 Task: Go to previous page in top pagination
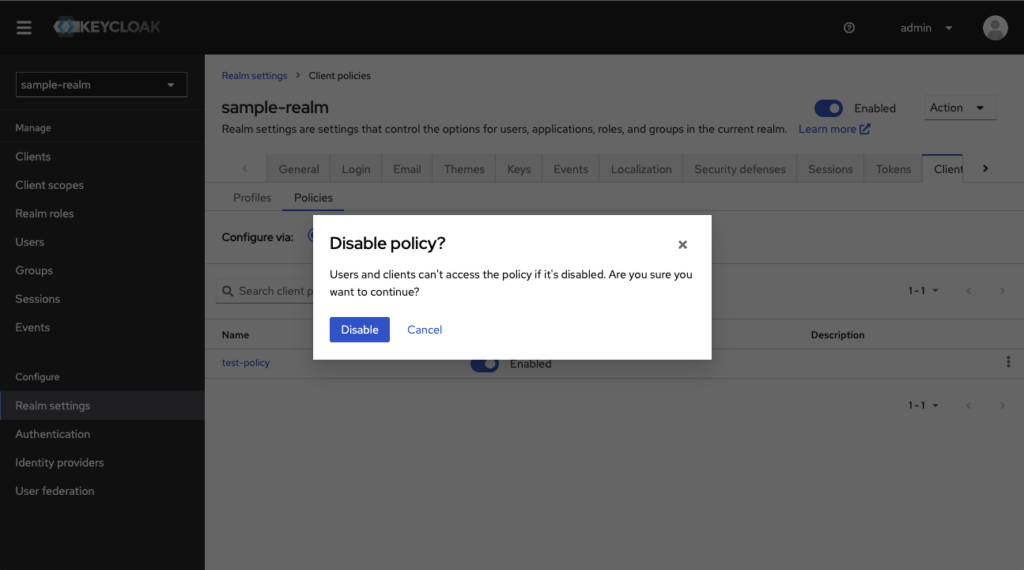click(968, 291)
